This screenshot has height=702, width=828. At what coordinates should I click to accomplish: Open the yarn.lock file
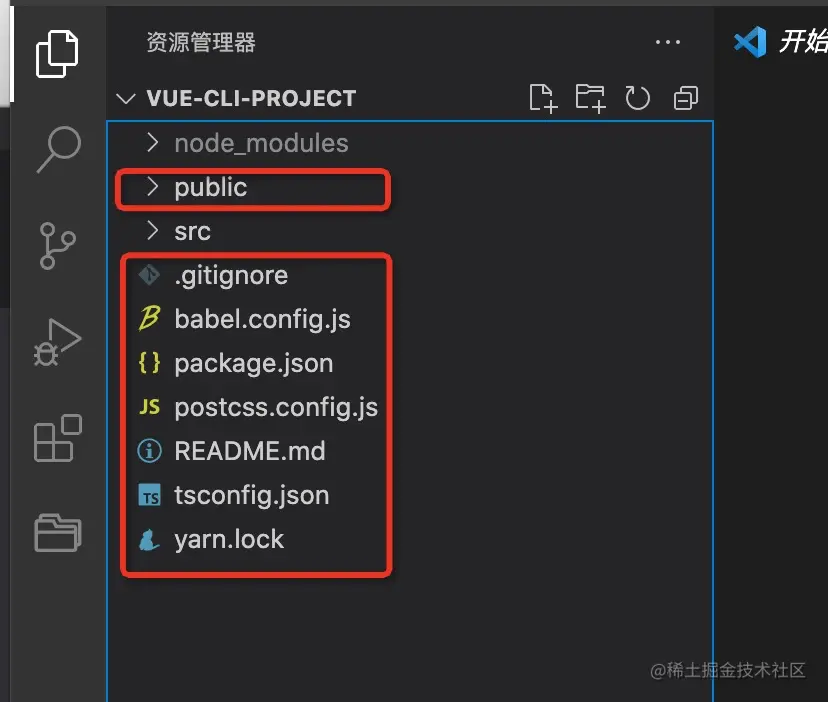click(x=229, y=539)
